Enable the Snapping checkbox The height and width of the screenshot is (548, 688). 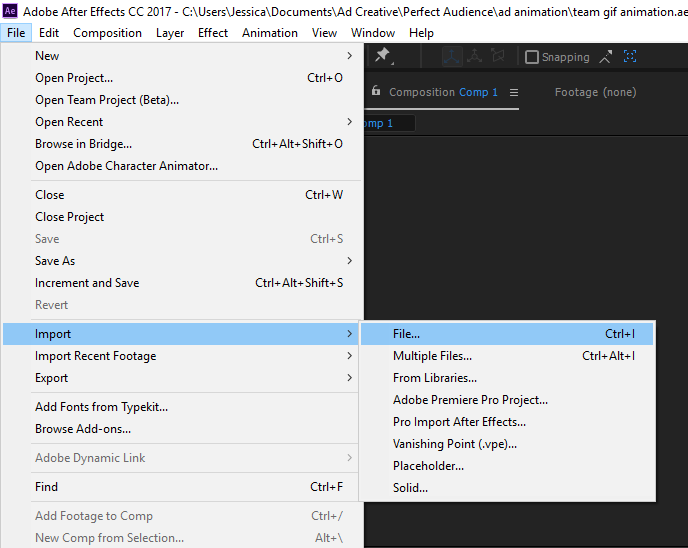[x=531, y=57]
